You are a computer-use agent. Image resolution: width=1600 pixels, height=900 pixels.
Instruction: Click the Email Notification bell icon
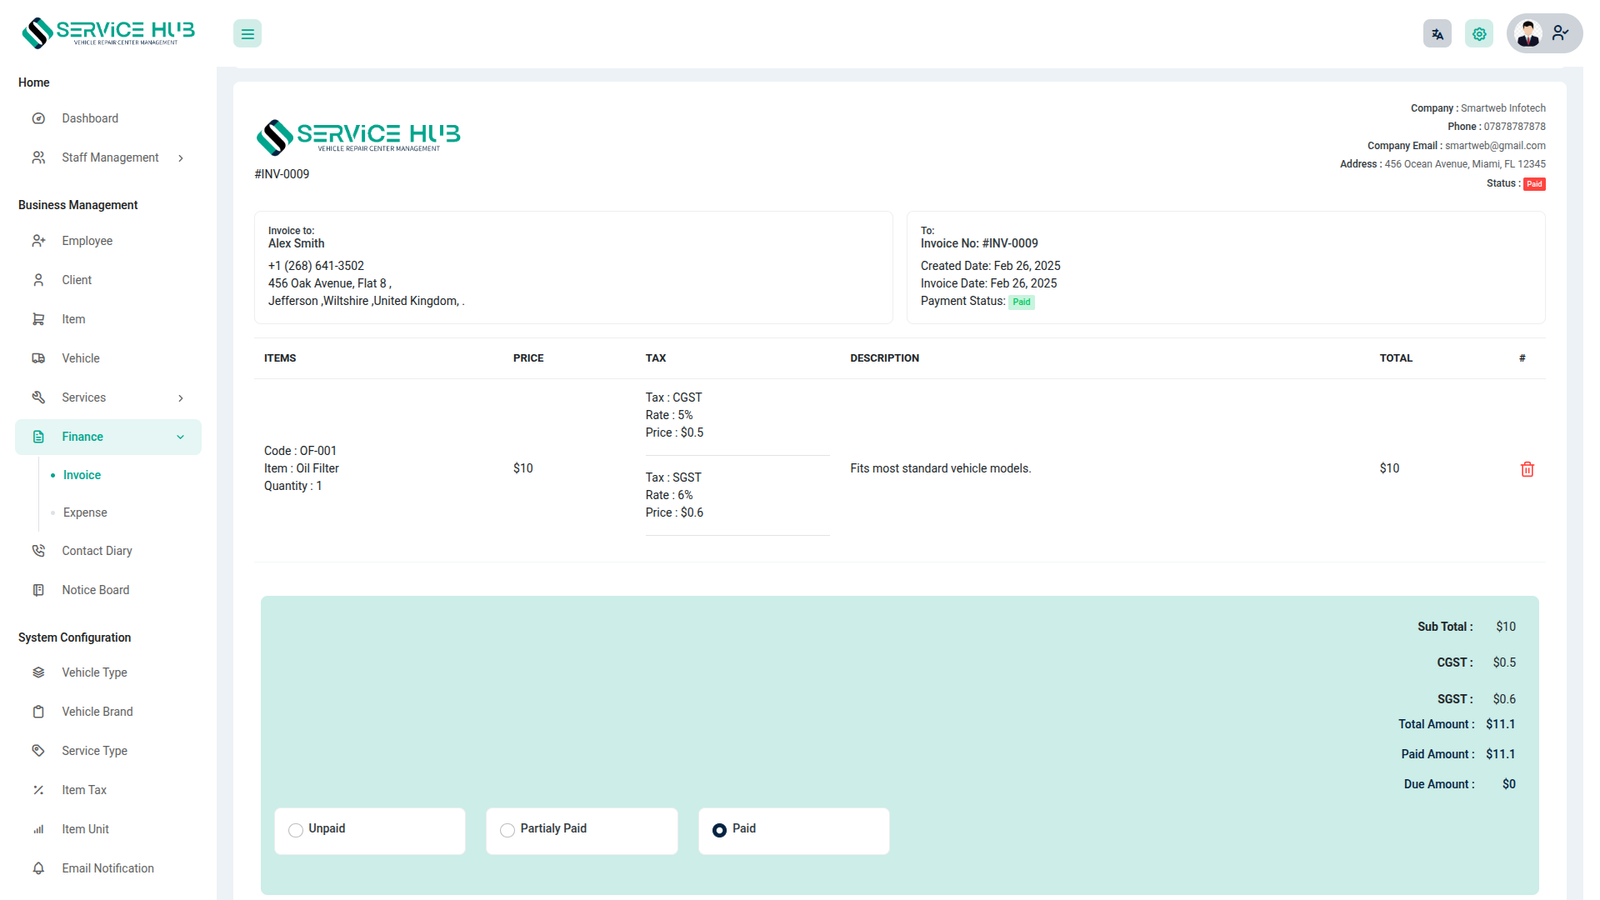pos(39,868)
